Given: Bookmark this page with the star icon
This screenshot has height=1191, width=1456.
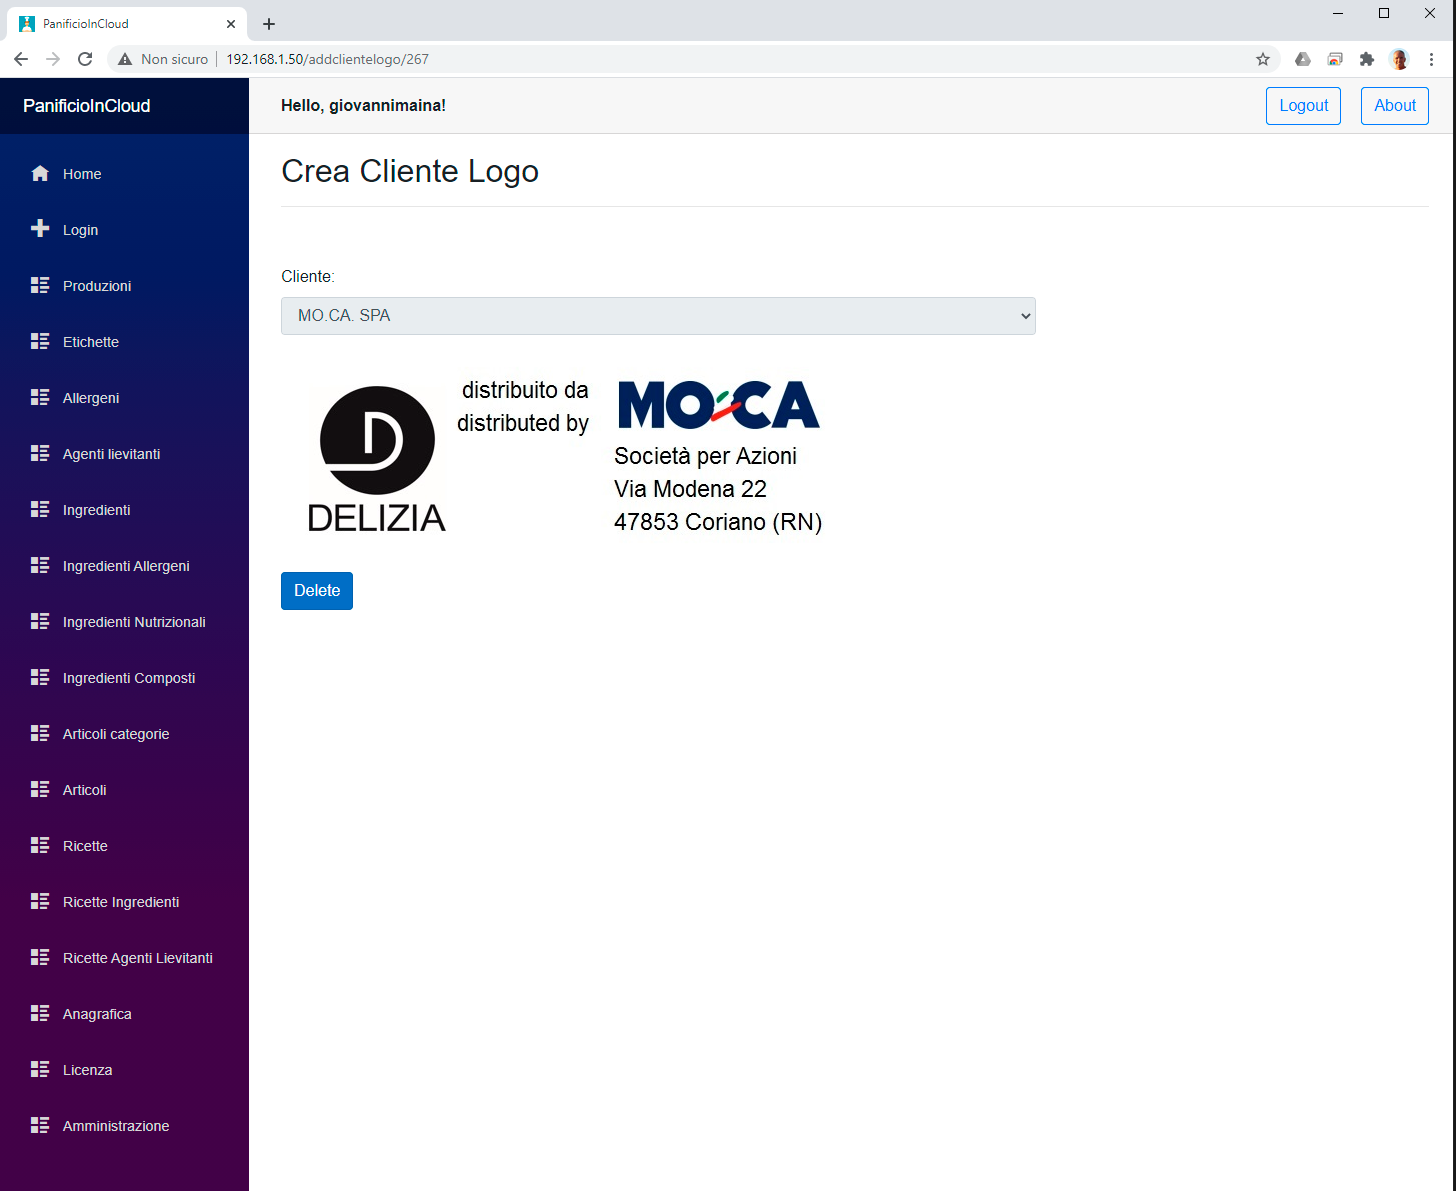Looking at the screenshot, I should (1263, 59).
